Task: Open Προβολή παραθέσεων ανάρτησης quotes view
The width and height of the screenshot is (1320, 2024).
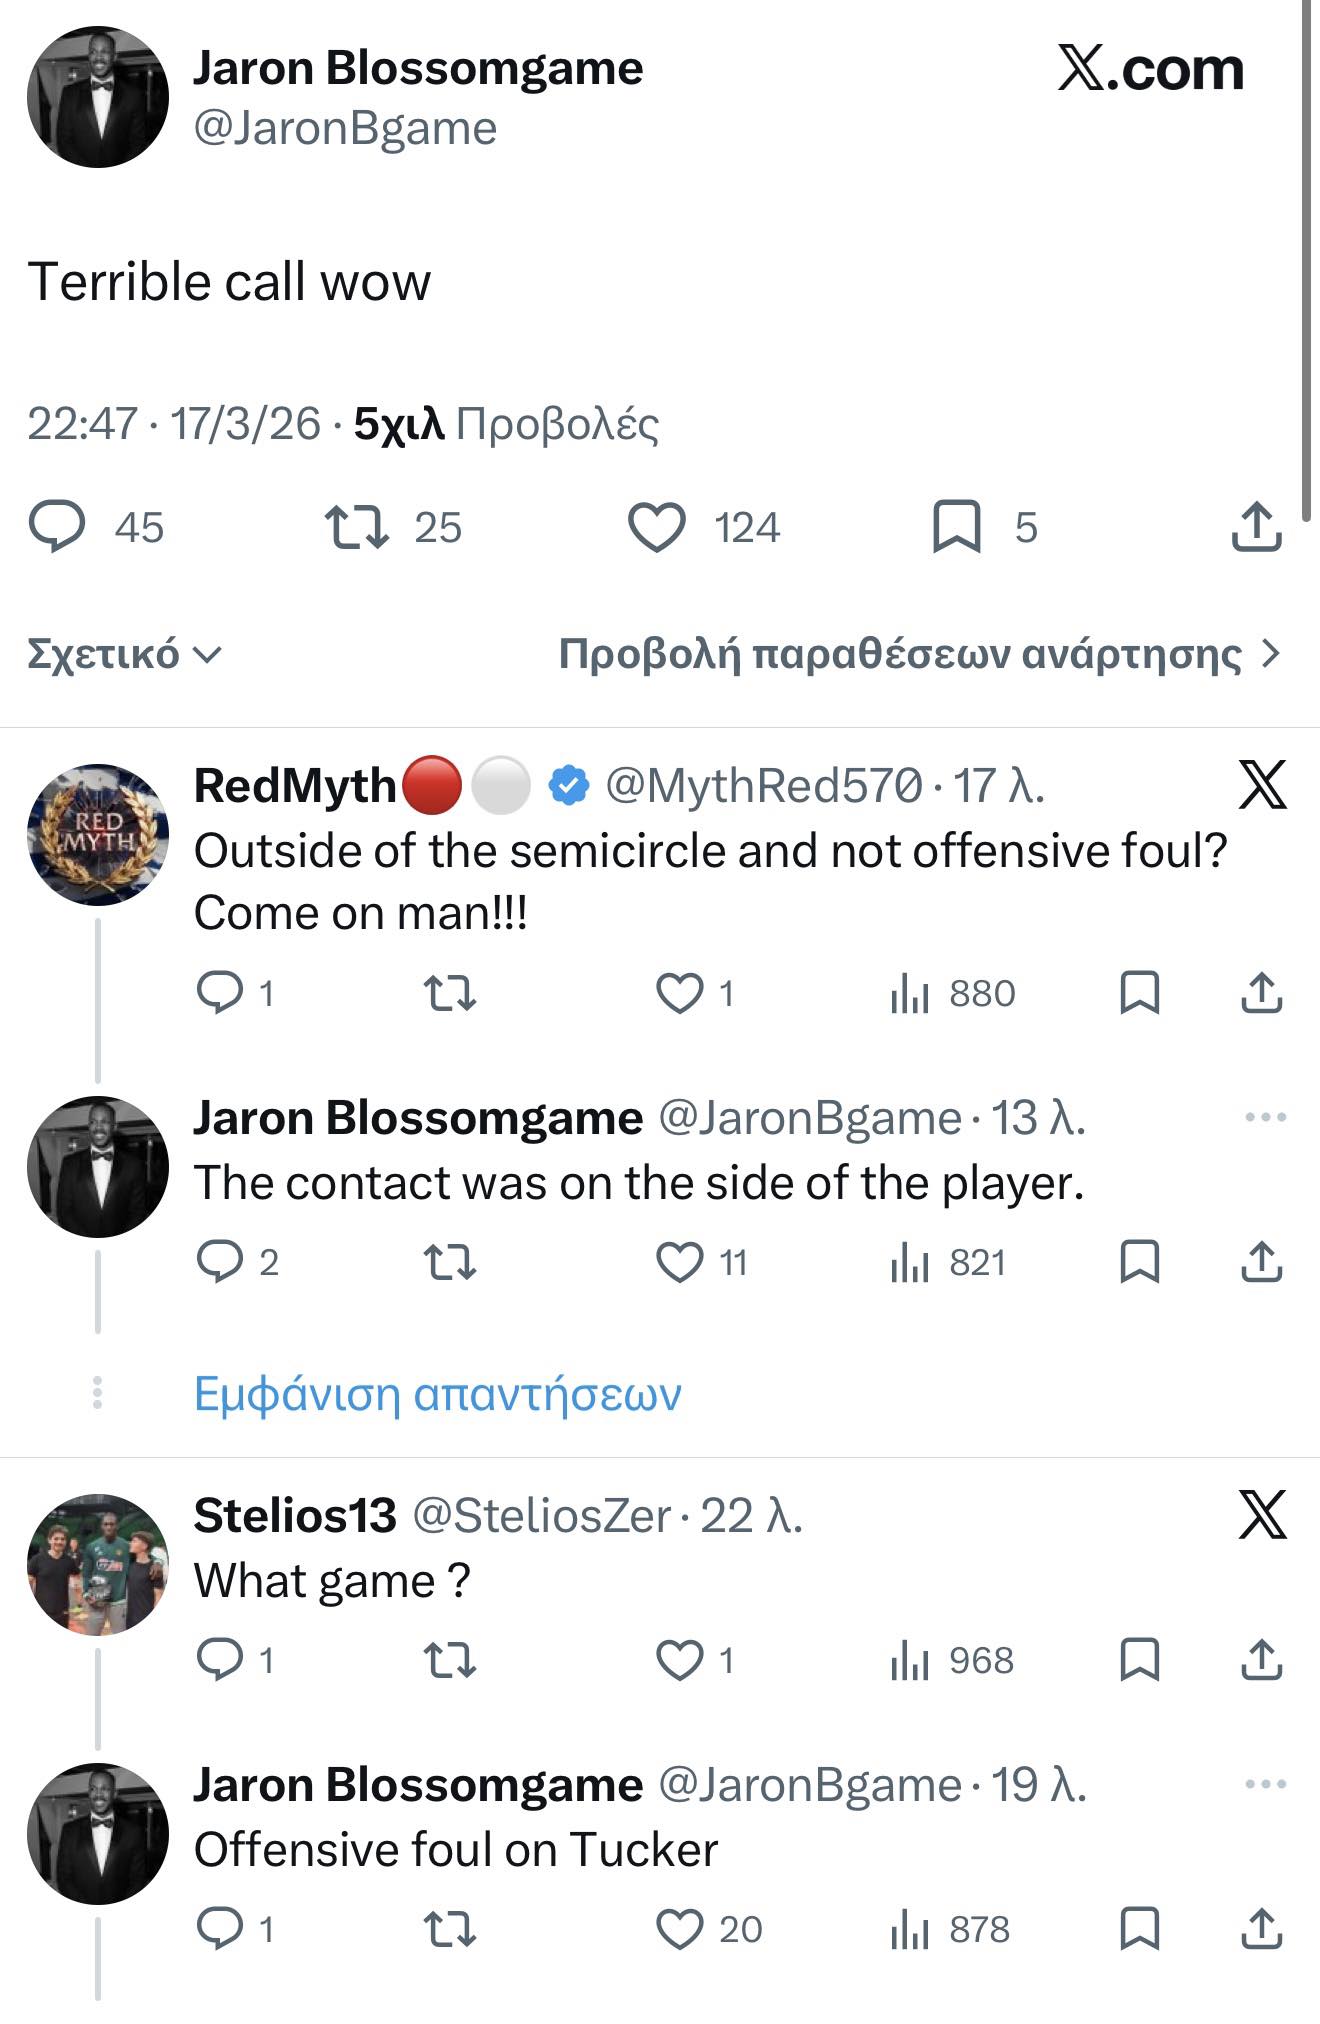Action: [918, 654]
